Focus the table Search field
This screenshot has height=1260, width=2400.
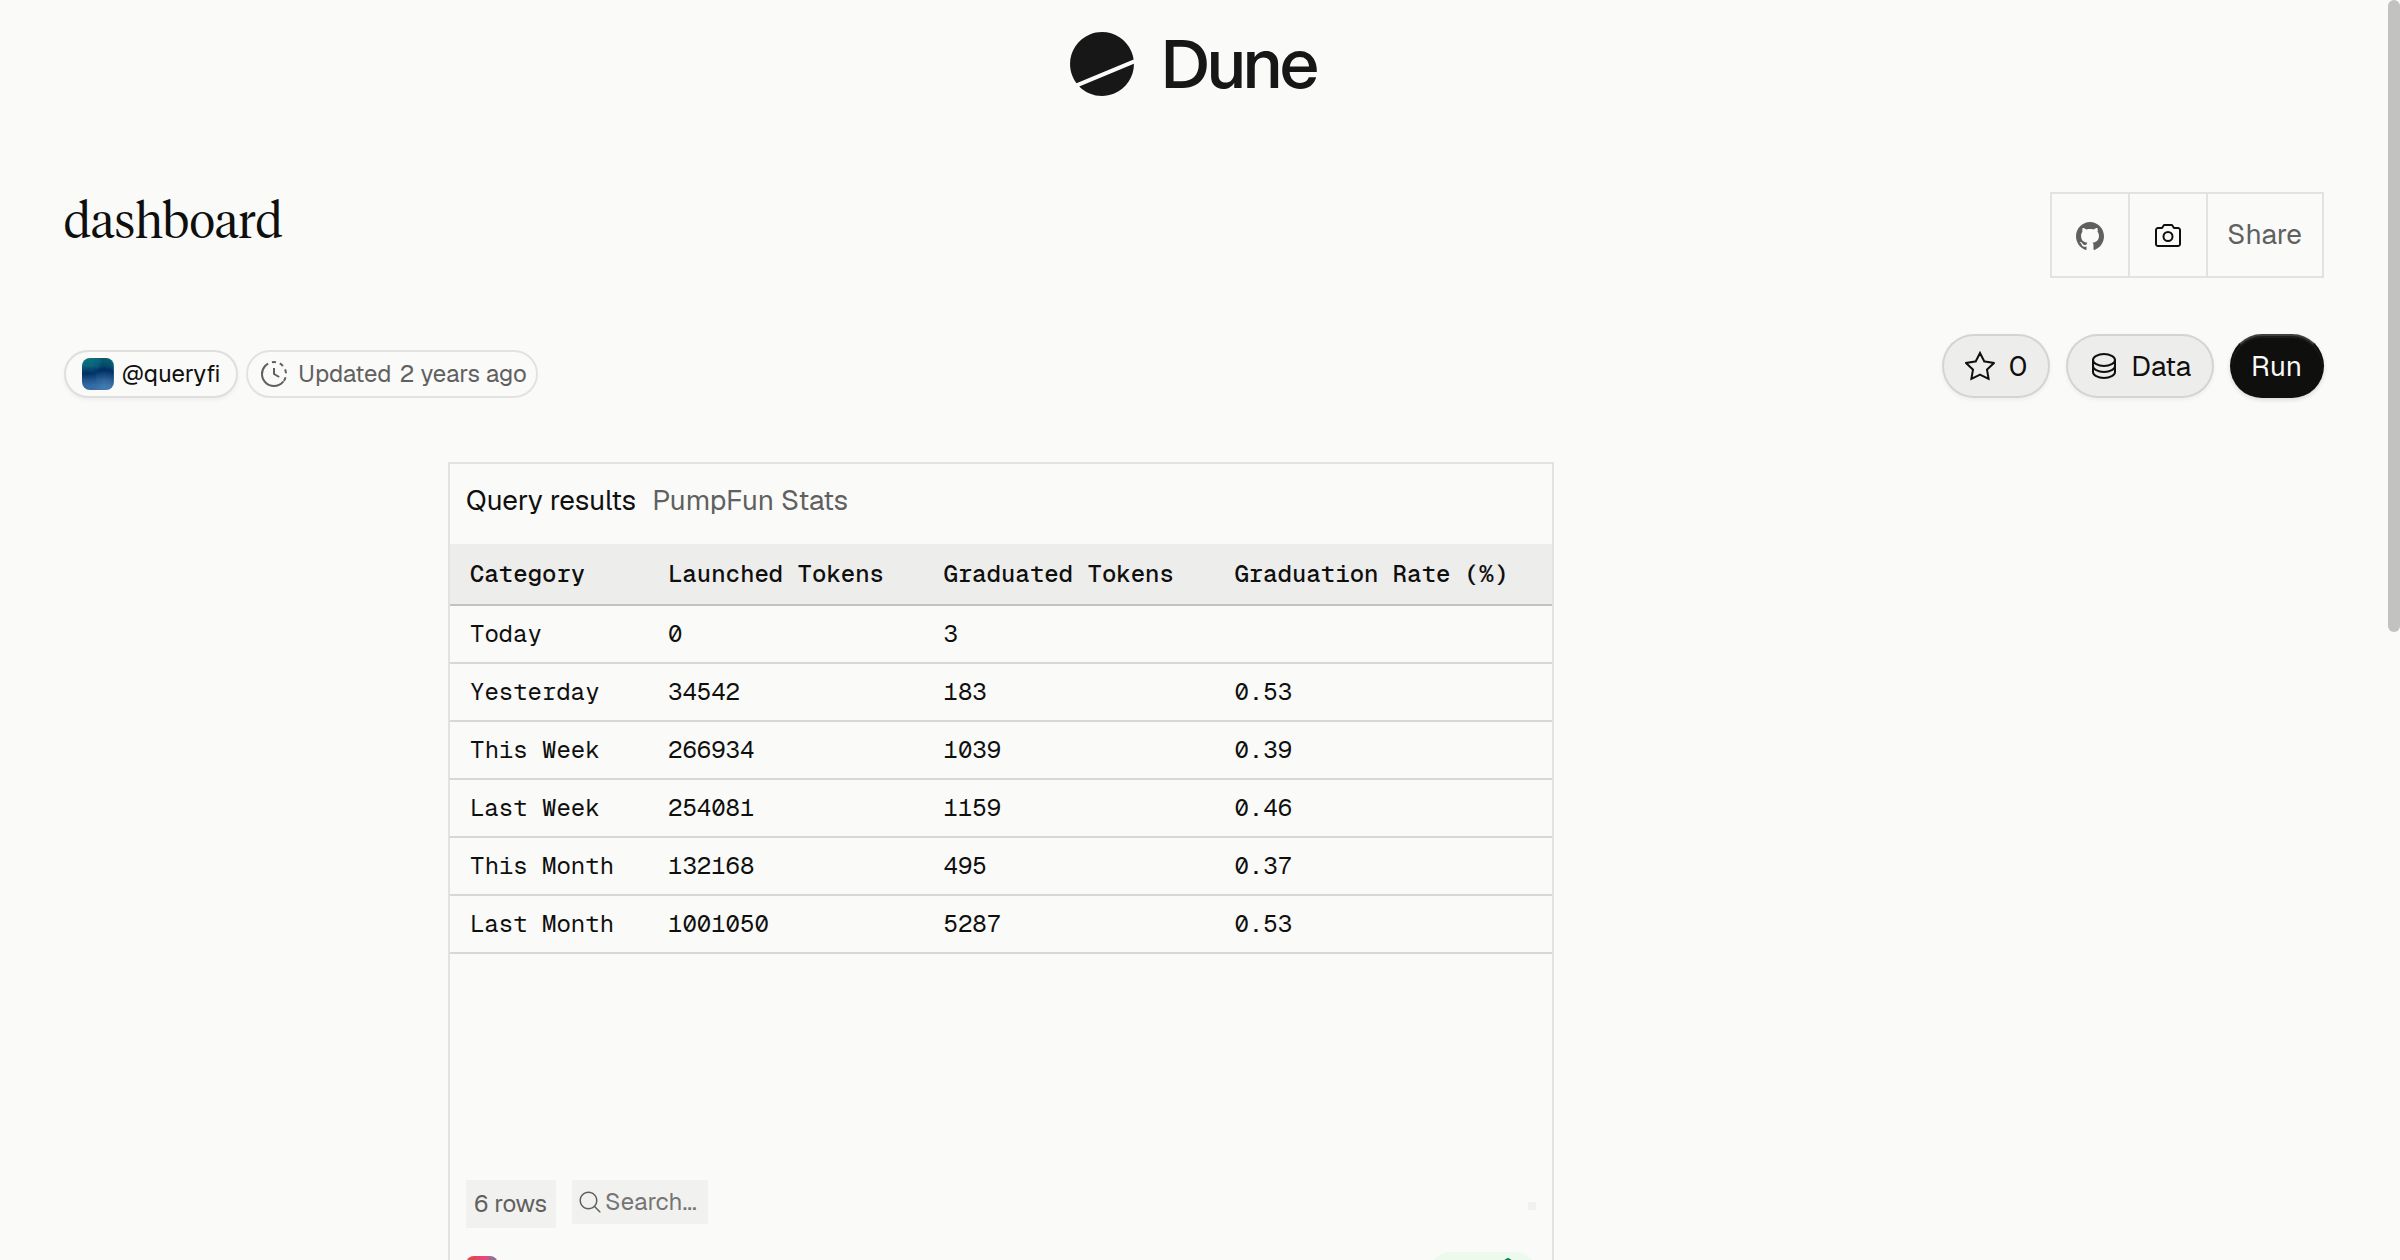coord(640,1202)
